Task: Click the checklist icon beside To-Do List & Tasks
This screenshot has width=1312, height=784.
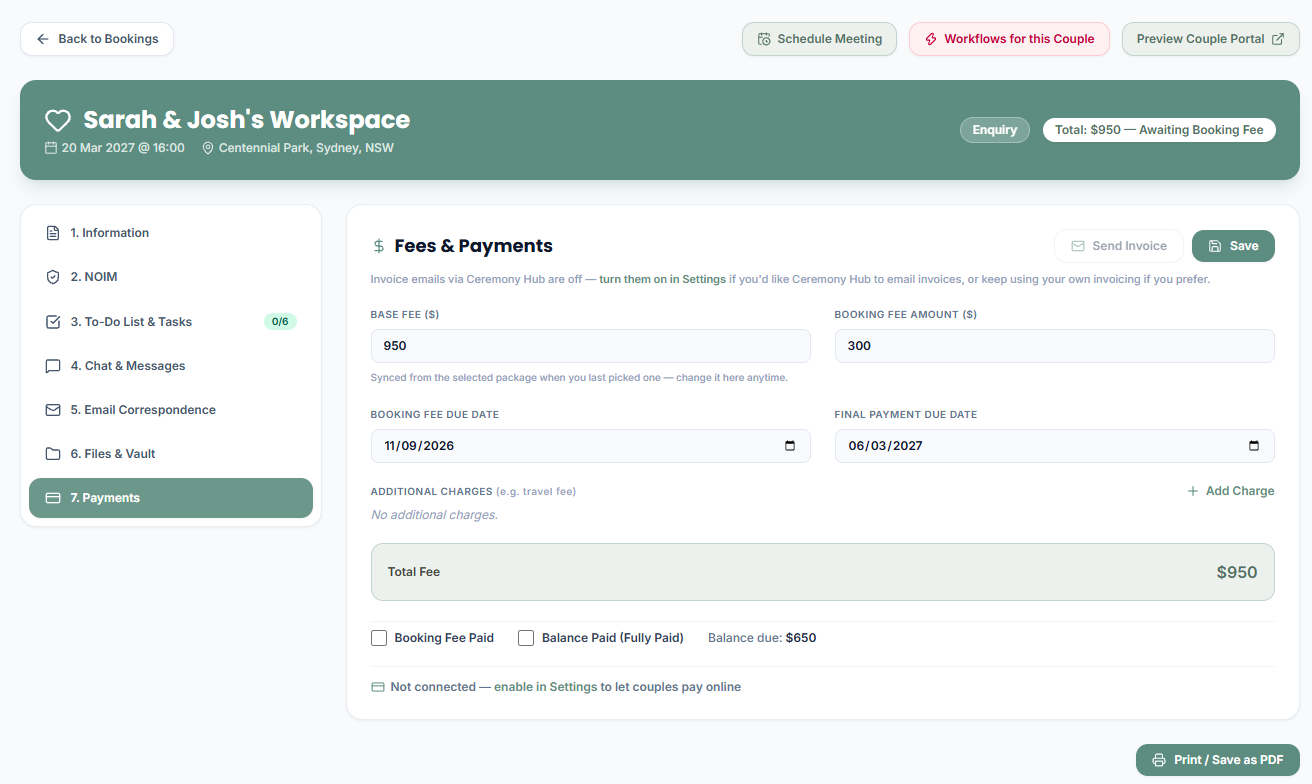Action: tap(53, 322)
